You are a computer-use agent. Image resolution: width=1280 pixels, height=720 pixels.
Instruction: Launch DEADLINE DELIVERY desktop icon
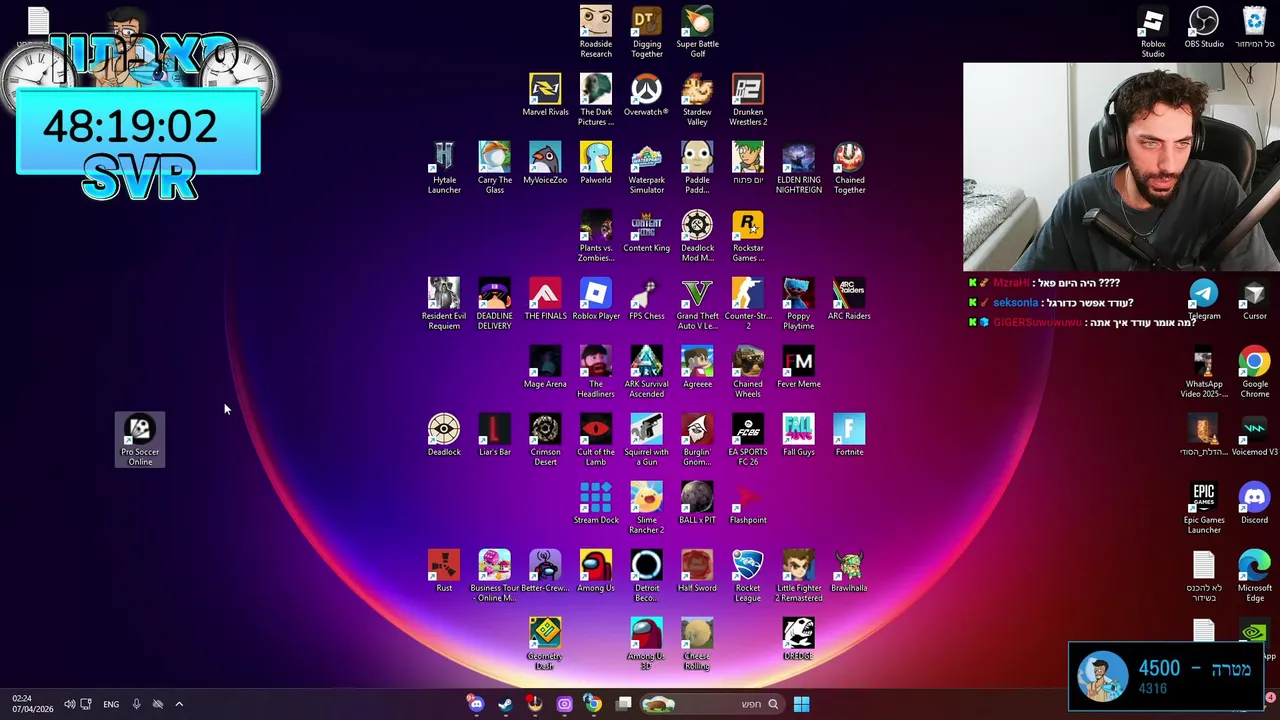click(x=495, y=304)
